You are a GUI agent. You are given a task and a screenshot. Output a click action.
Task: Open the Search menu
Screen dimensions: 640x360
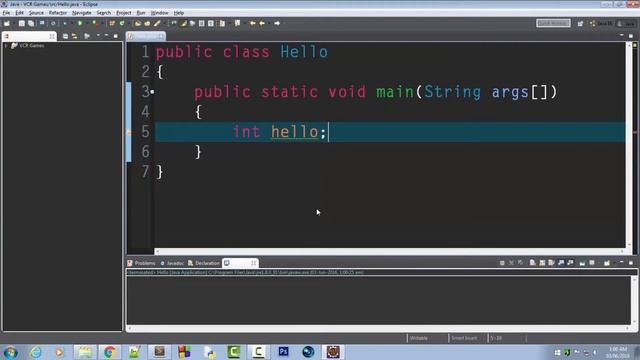tap(103, 13)
